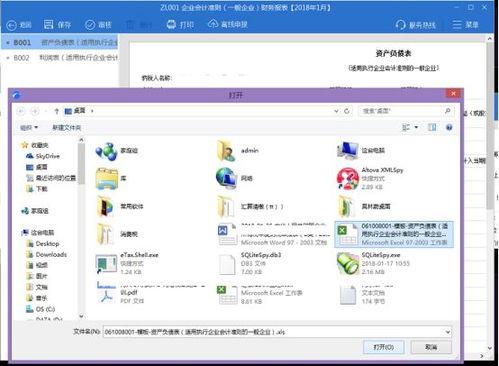Click the 新建文件夹 new folder button
The image size is (499, 366).
[x=67, y=128]
